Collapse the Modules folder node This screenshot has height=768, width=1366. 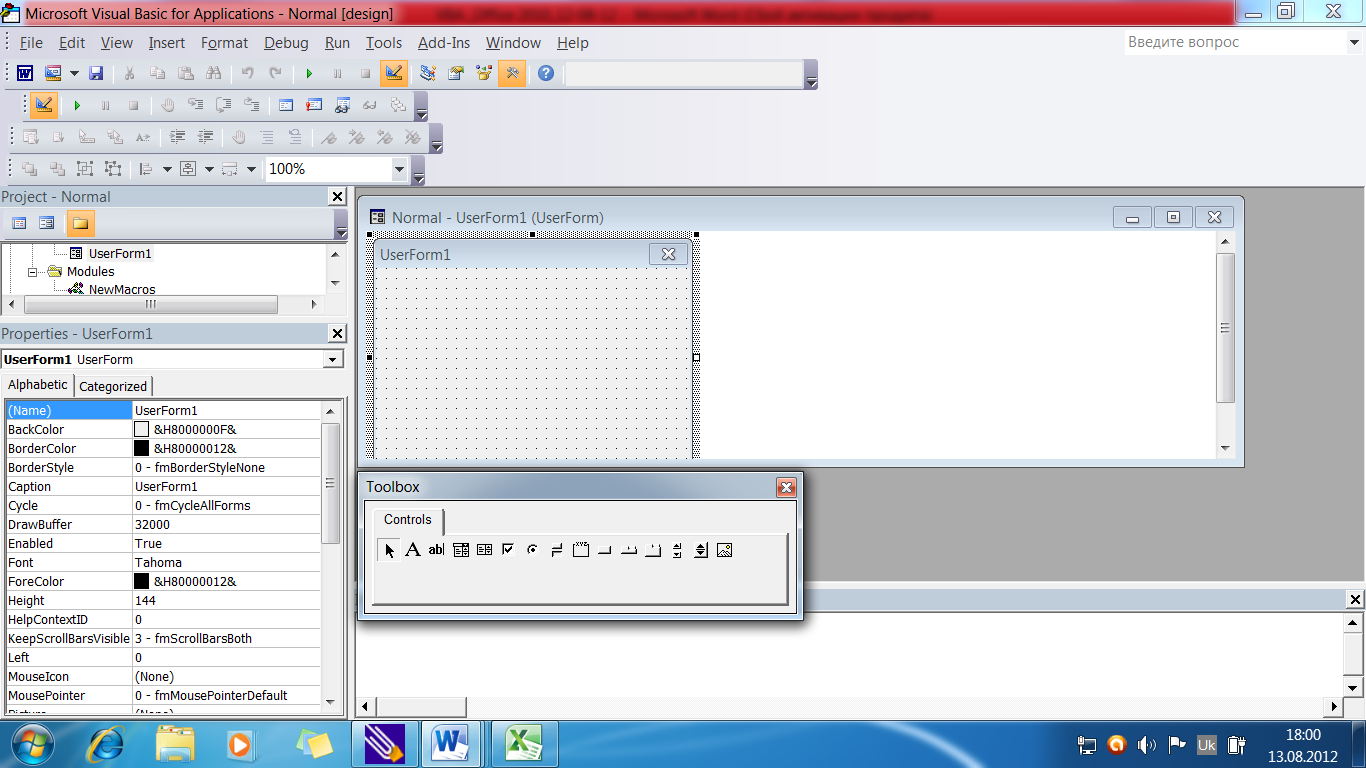tap(33, 272)
